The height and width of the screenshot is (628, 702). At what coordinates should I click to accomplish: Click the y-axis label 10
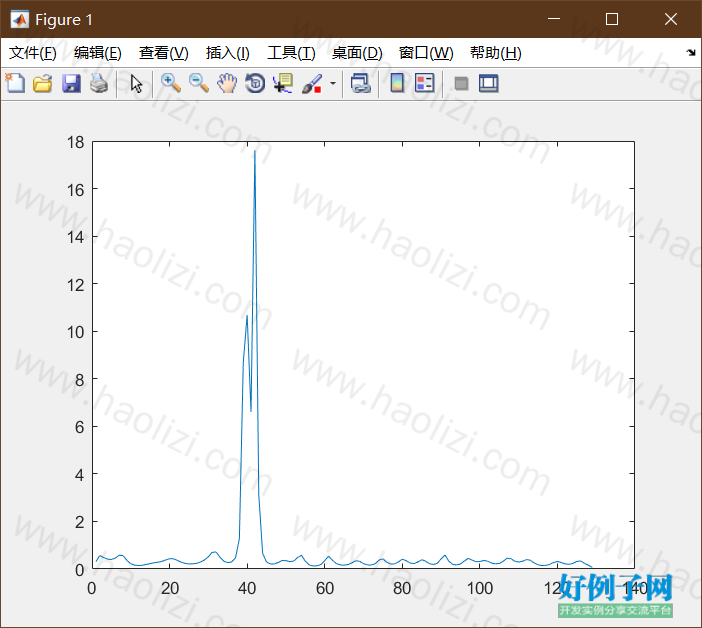point(76,332)
